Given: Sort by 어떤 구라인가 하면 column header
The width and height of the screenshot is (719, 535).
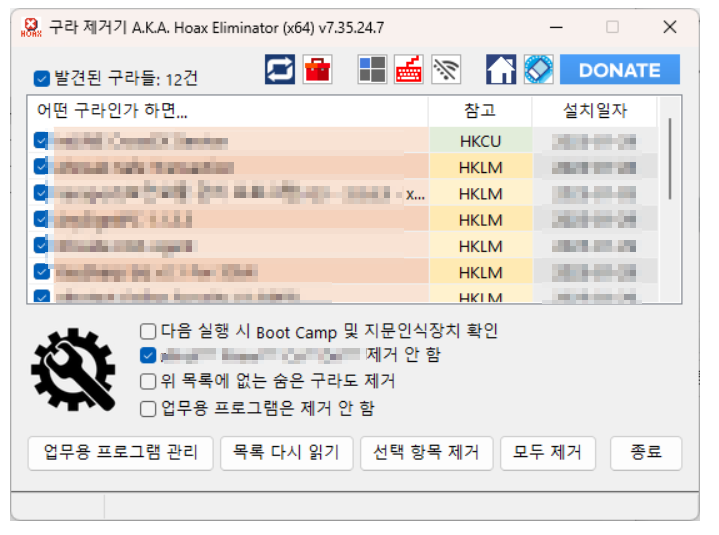Looking at the screenshot, I should click(x=228, y=111).
